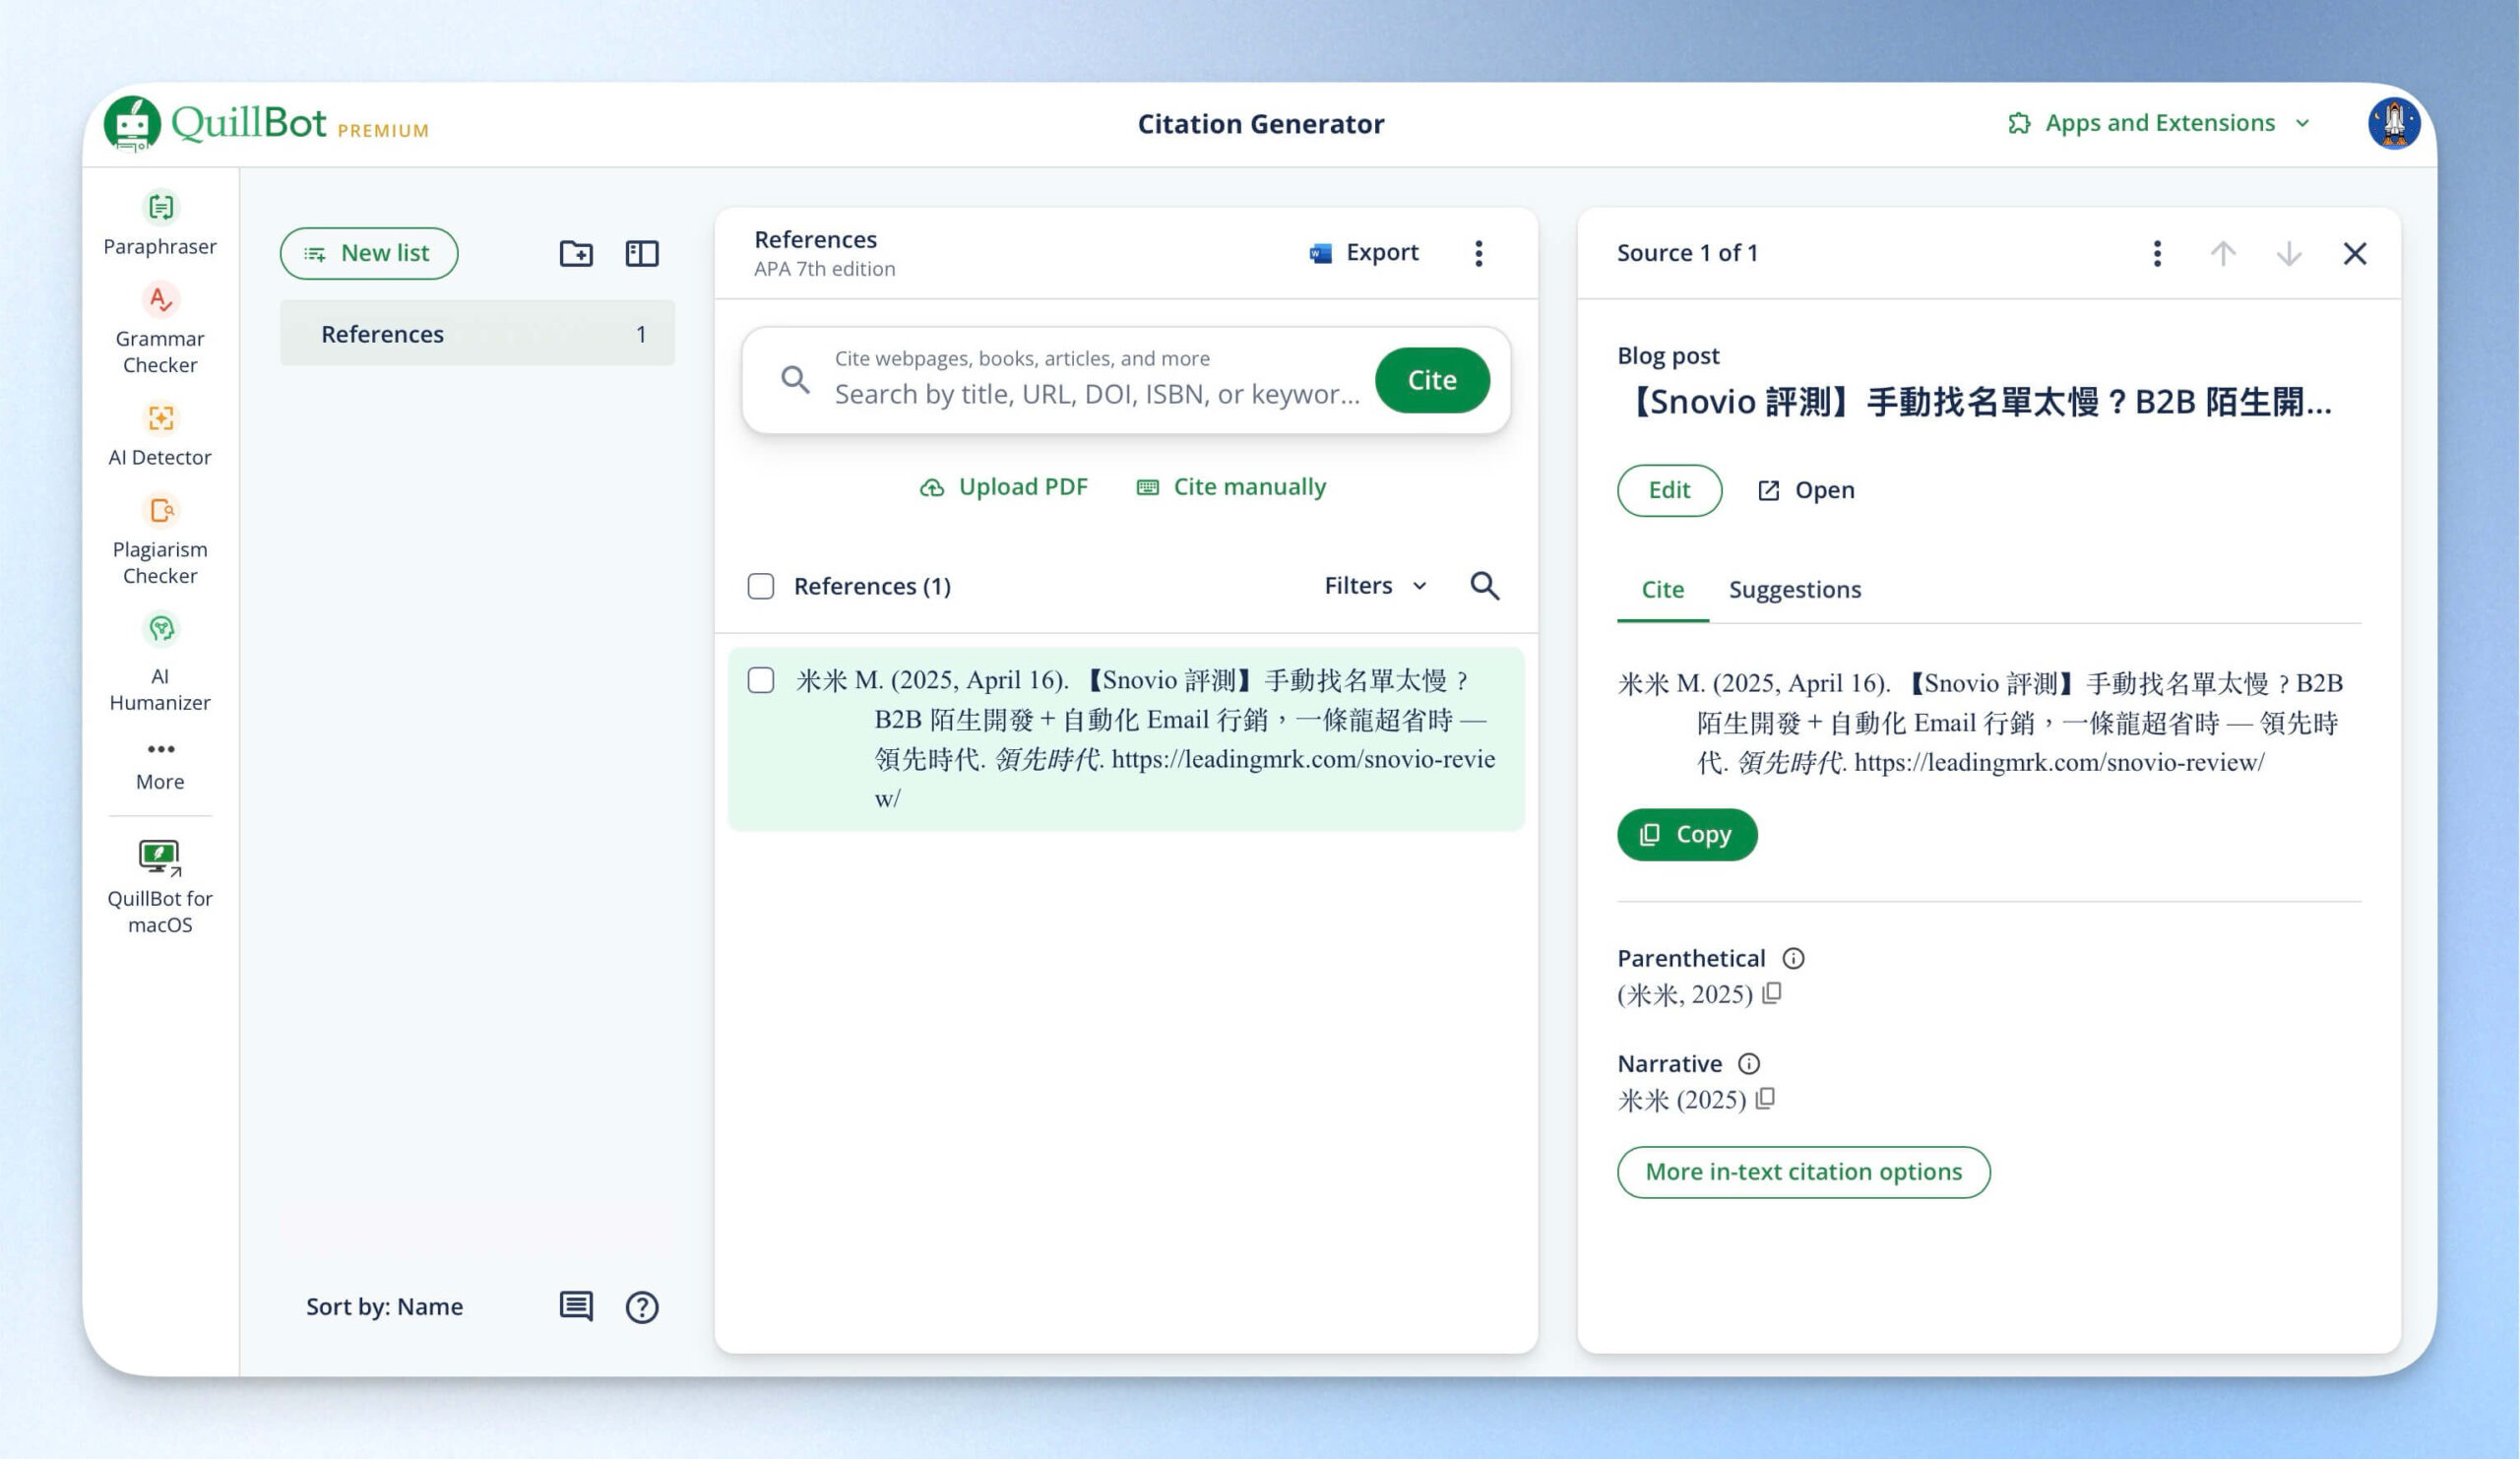Switch to the Suggestions tab
2520x1459 pixels.
click(x=1795, y=590)
